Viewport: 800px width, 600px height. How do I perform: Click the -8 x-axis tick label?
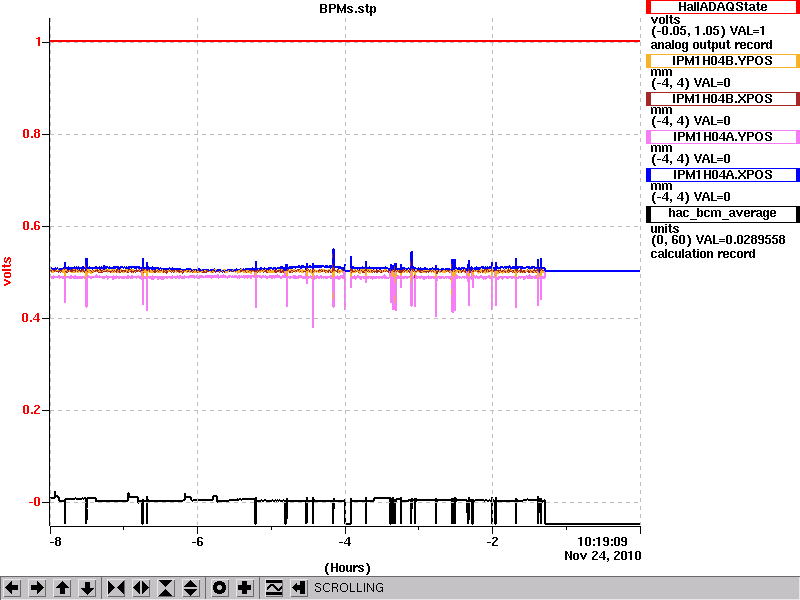pos(55,542)
